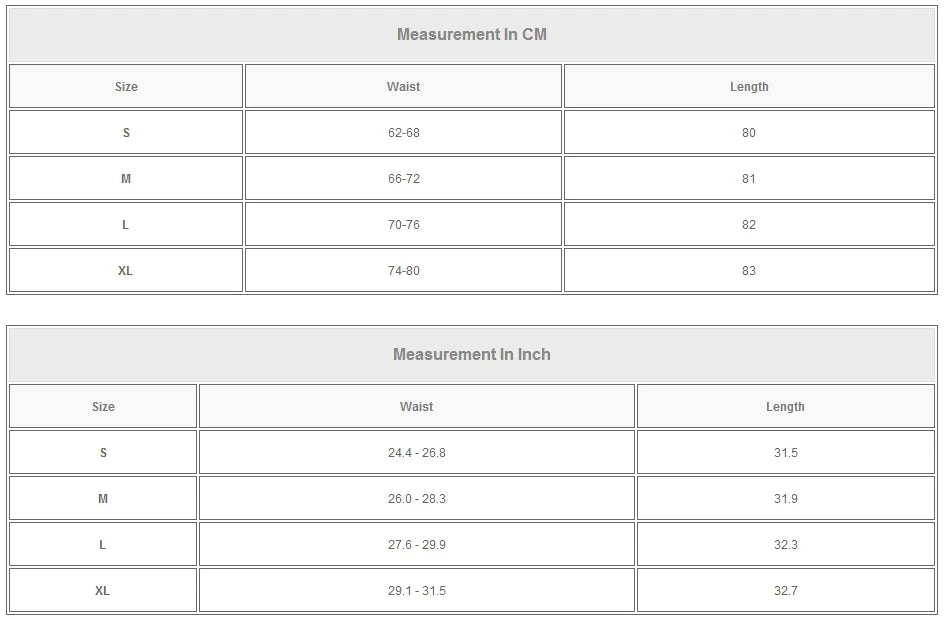Click the 74-80 waist value
This screenshot has height=619, width=944.
403,271
